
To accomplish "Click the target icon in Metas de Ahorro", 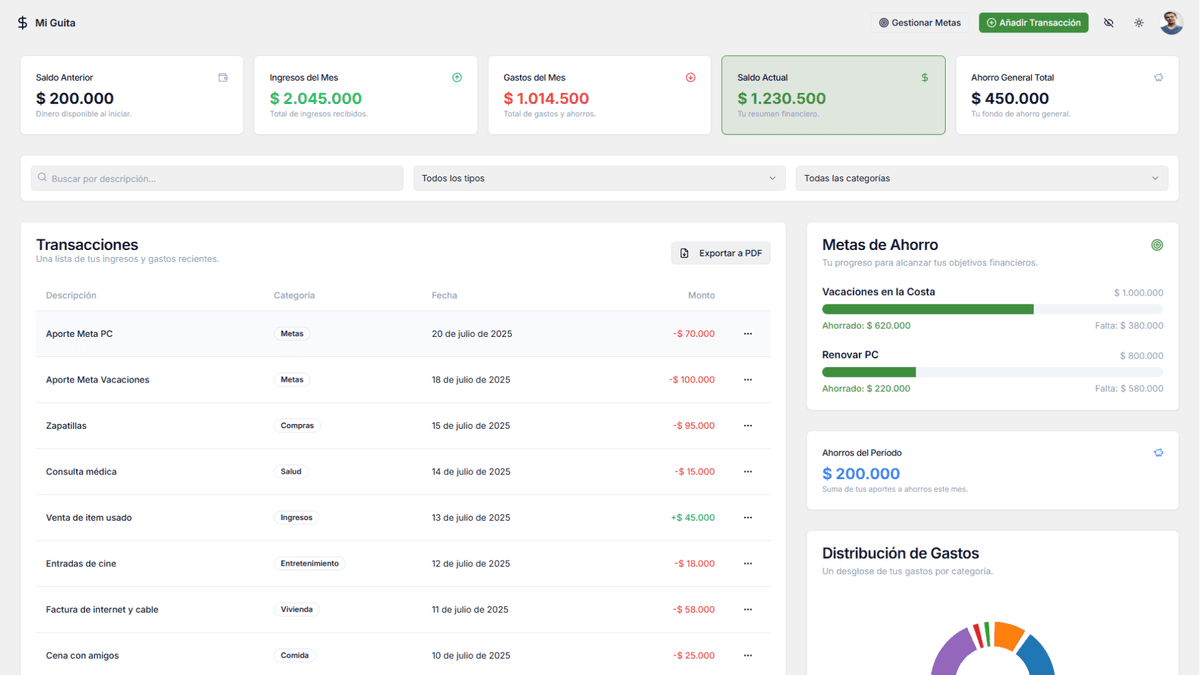I will pos(1157,245).
